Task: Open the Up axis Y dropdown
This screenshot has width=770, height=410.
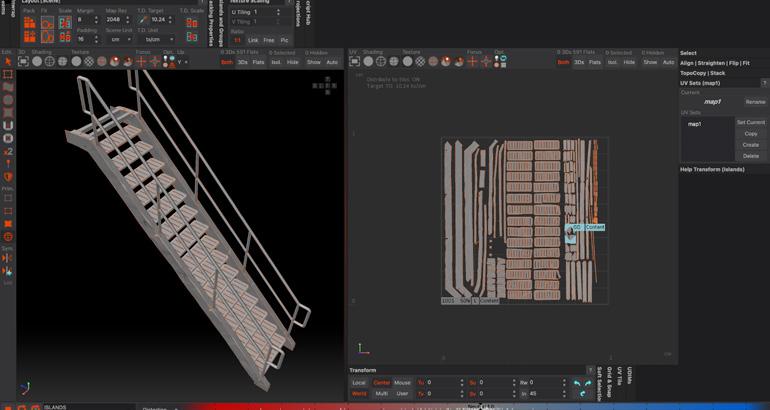Action: click(x=183, y=62)
